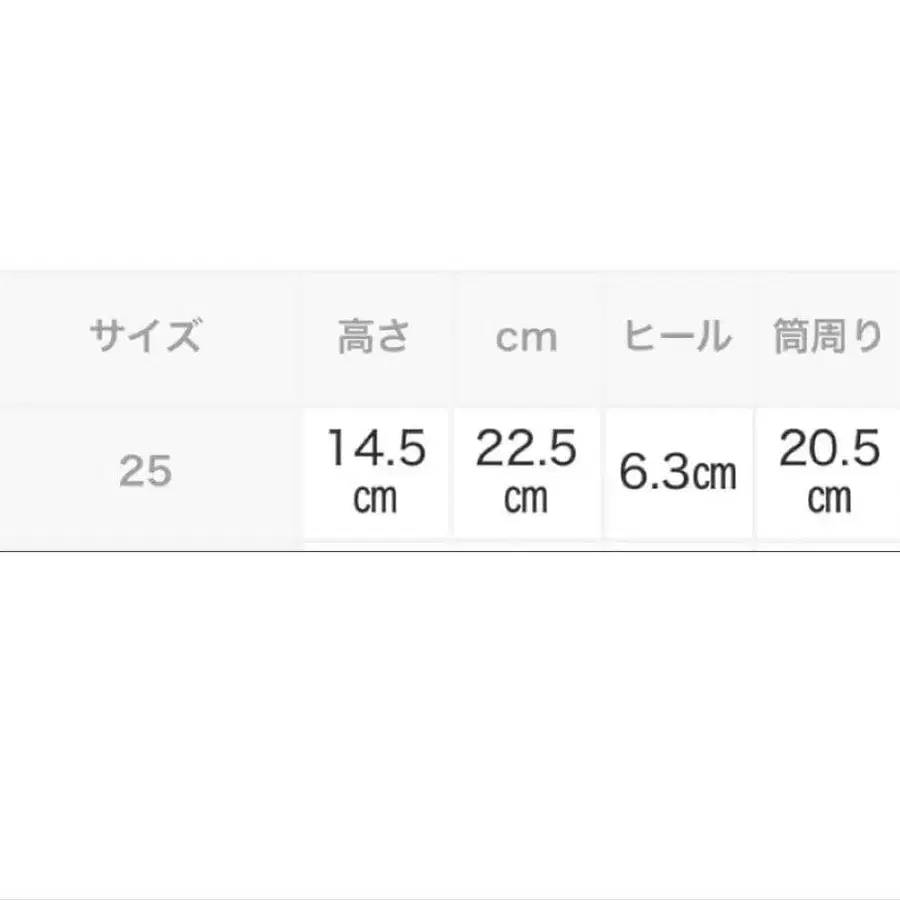This screenshot has height=900, width=900.
Task: Select the 20.5 cm shaft circumference cell
Action: (x=828, y=472)
